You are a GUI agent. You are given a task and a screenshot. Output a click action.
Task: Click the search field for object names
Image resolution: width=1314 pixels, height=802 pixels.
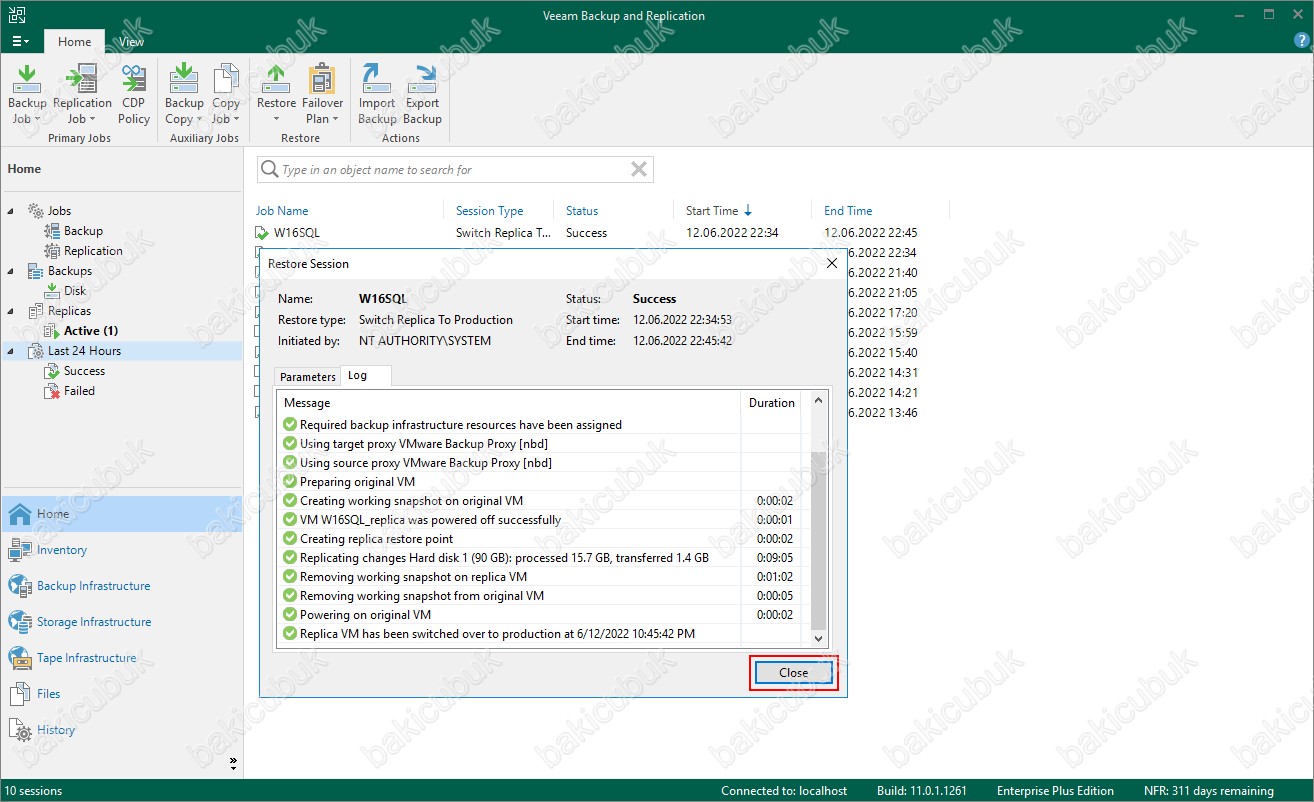pos(455,170)
